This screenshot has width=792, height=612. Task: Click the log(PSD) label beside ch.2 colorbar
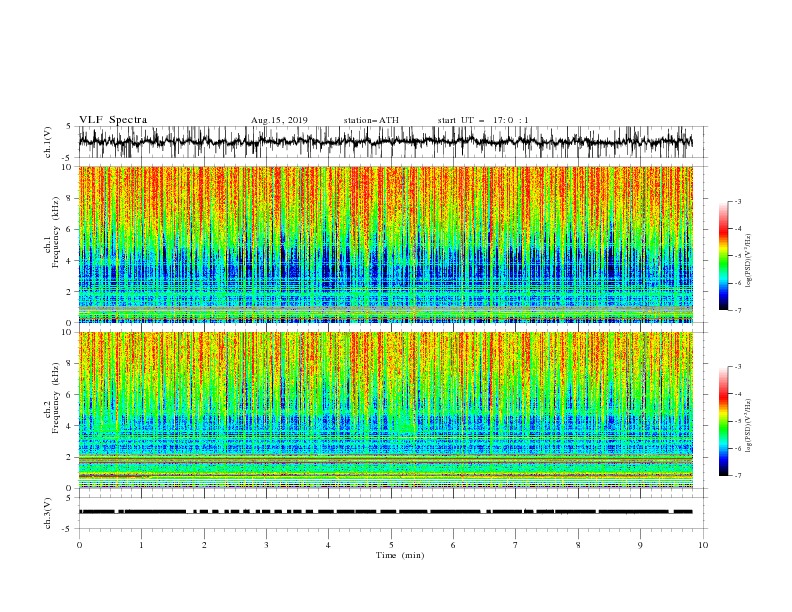tap(749, 425)
